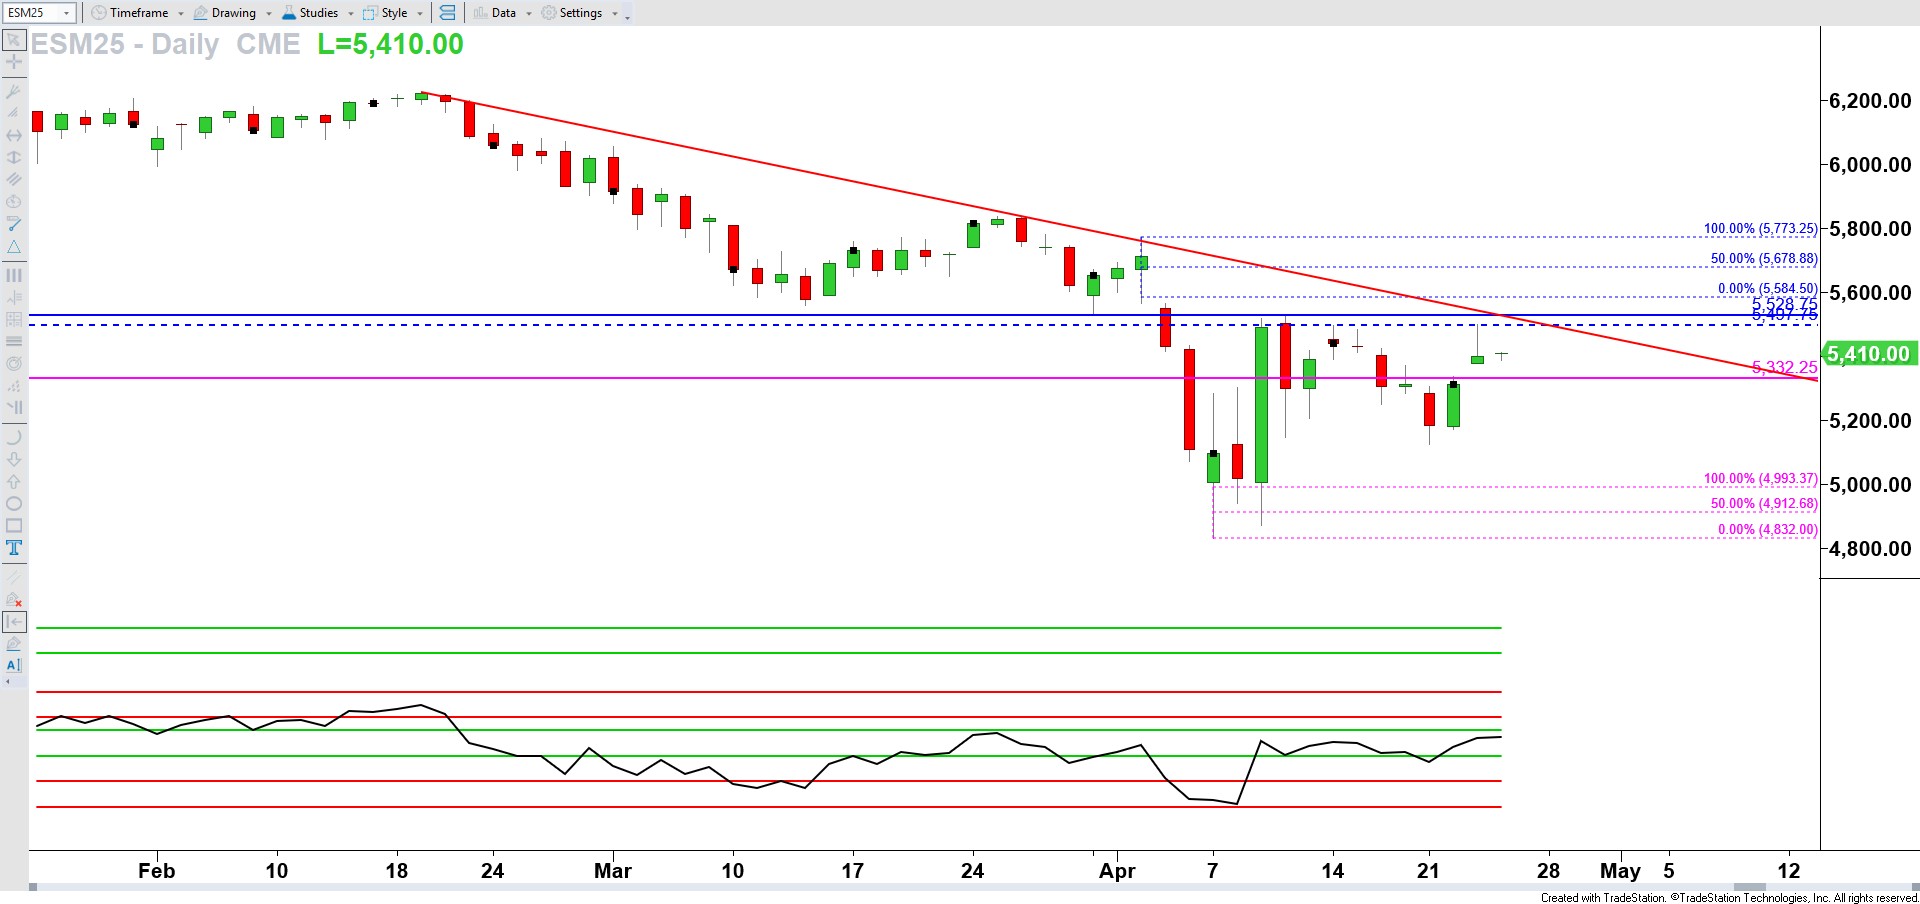This screenshot has width=1920, height=904.
Task: Select the vertical double-arrow extension tool
Action: coord(14,157)
